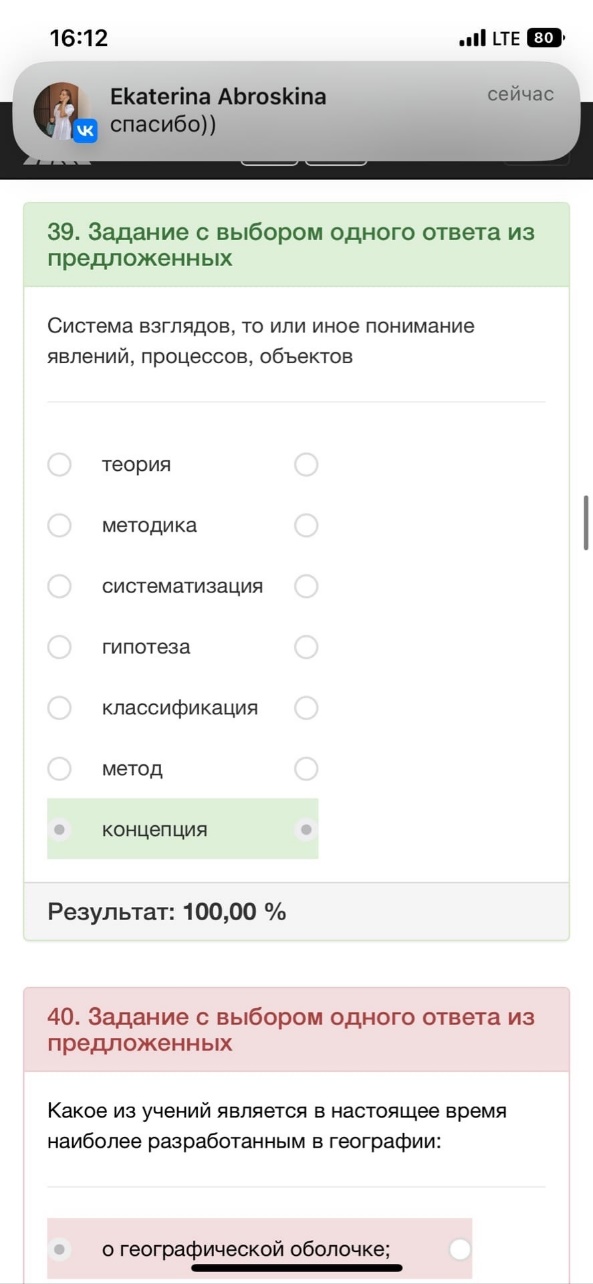The width and height of the screenshot is (593, 1284).
Task: Tap the question 40 header title
Action: click(291, 1030)
